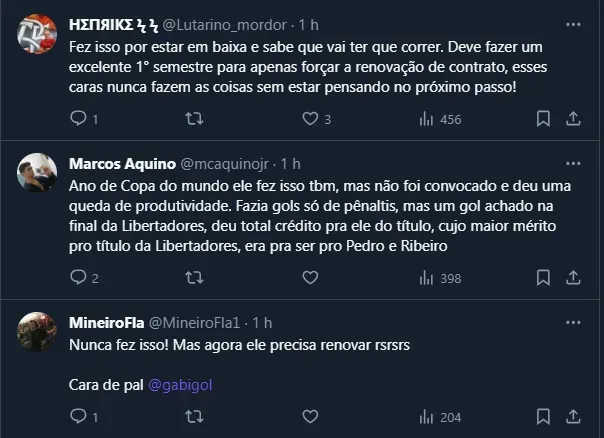This screenshot has height=438, width=604.
Task: Open Marcos Aquino's avatar thumbnail
Action: pyautogui.click(x=37, y=173)
